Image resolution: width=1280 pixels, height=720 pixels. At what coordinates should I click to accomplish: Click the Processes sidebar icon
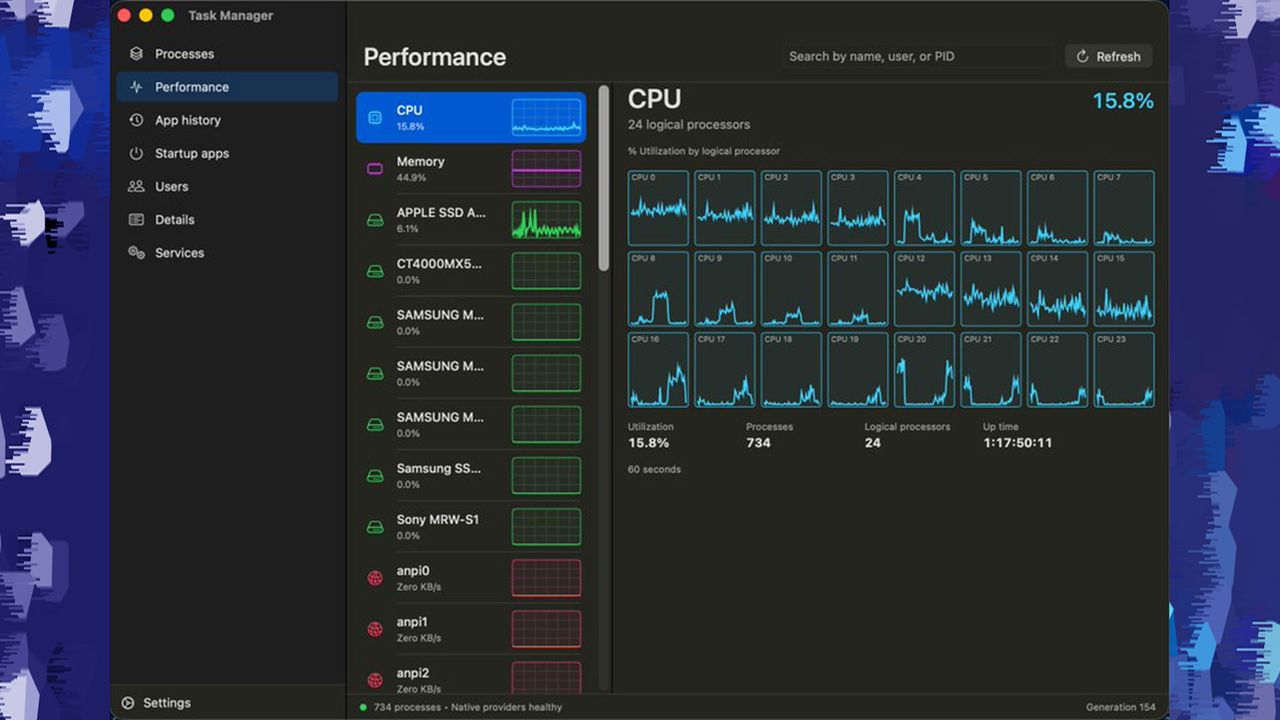136,54
